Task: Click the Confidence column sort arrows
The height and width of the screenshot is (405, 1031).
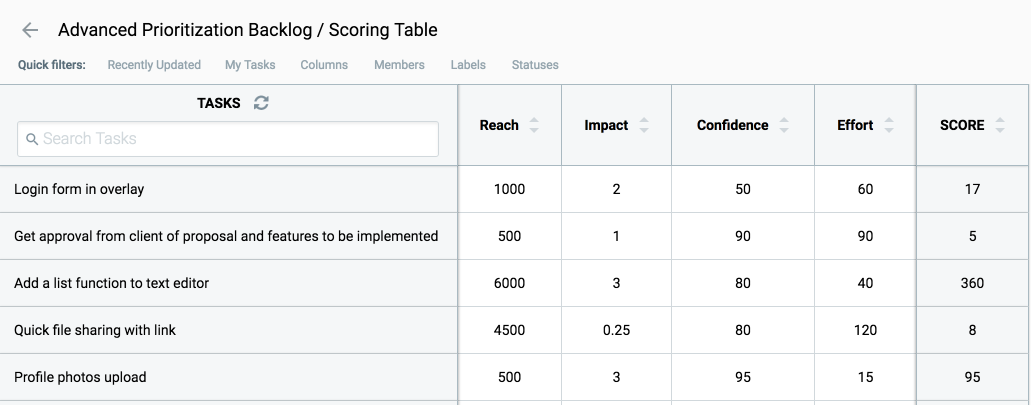Action: pos(784,125)
